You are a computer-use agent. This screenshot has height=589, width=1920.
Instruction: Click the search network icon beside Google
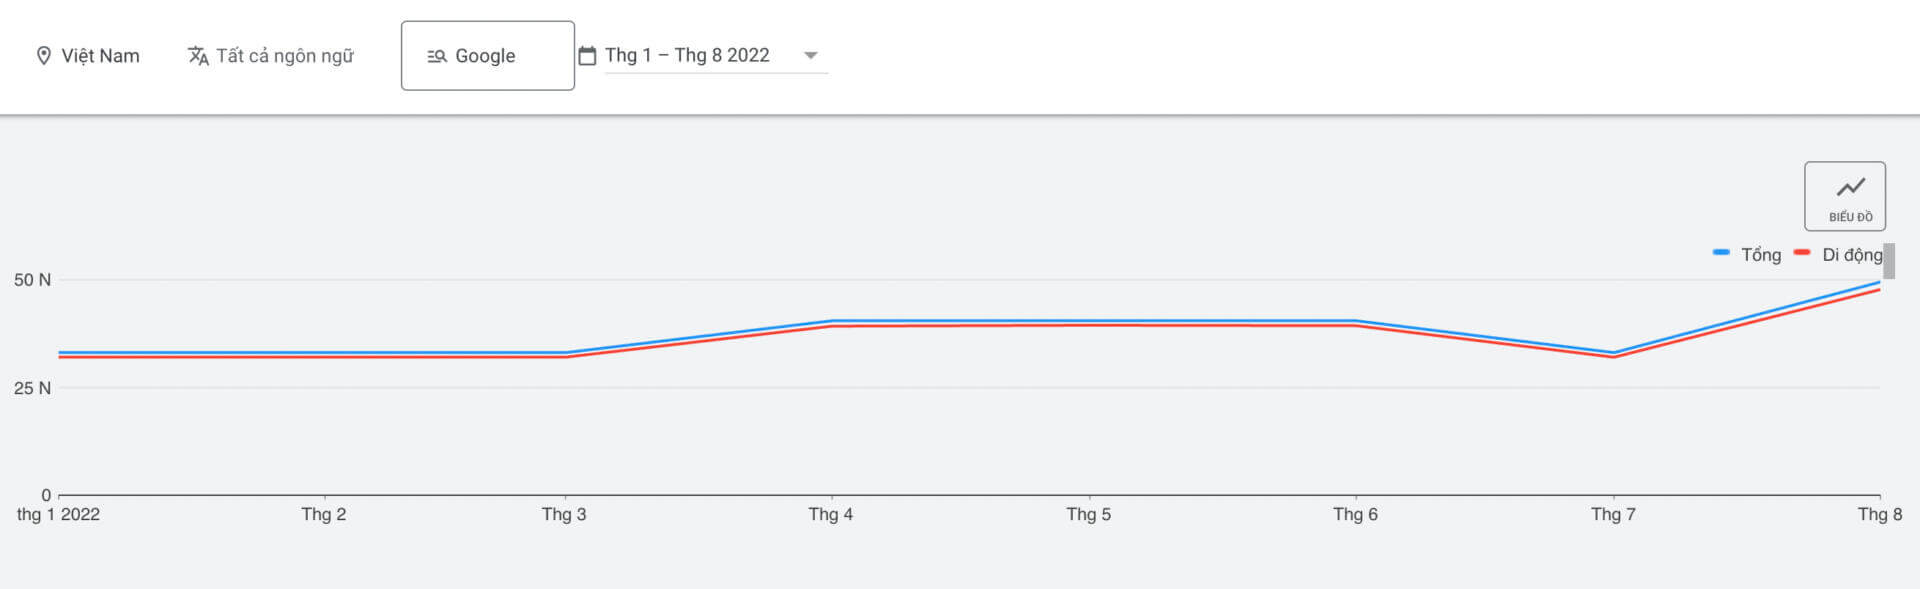[437, 56]
